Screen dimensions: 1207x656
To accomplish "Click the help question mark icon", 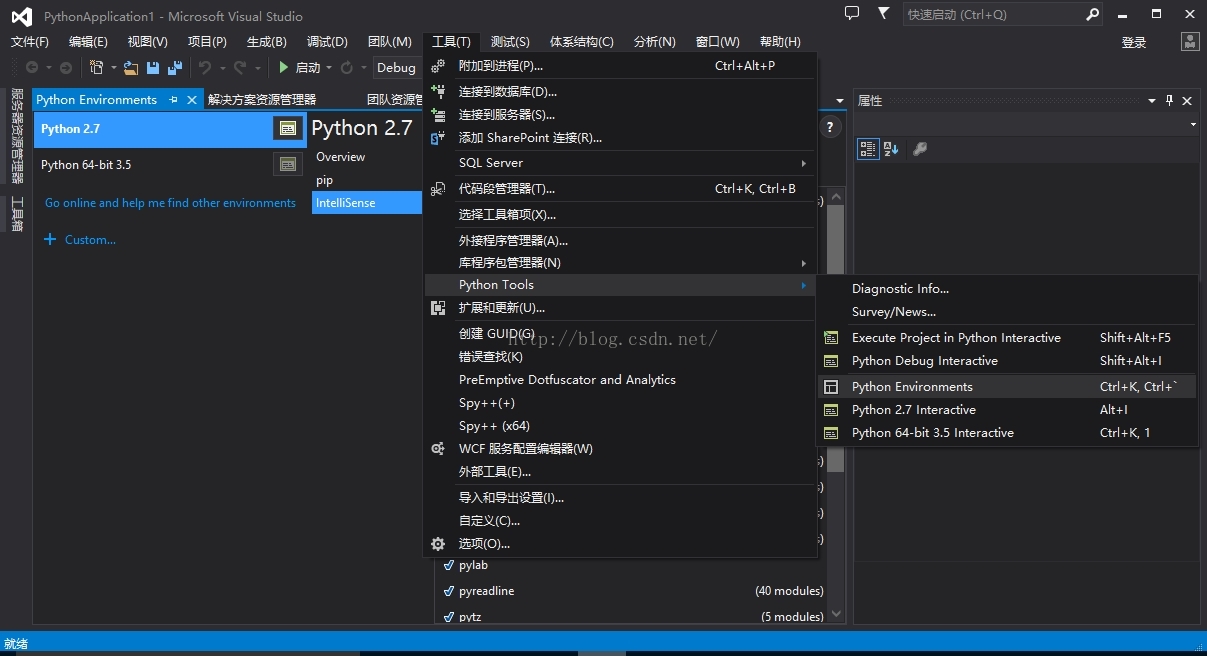I will click(x=829, y=128).
